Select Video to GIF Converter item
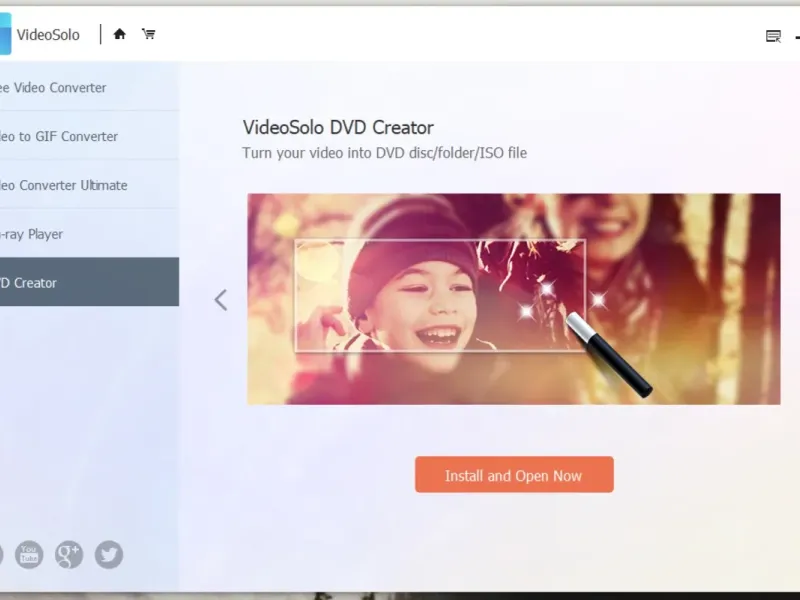The image size is (800, 600). coord(89,136)
